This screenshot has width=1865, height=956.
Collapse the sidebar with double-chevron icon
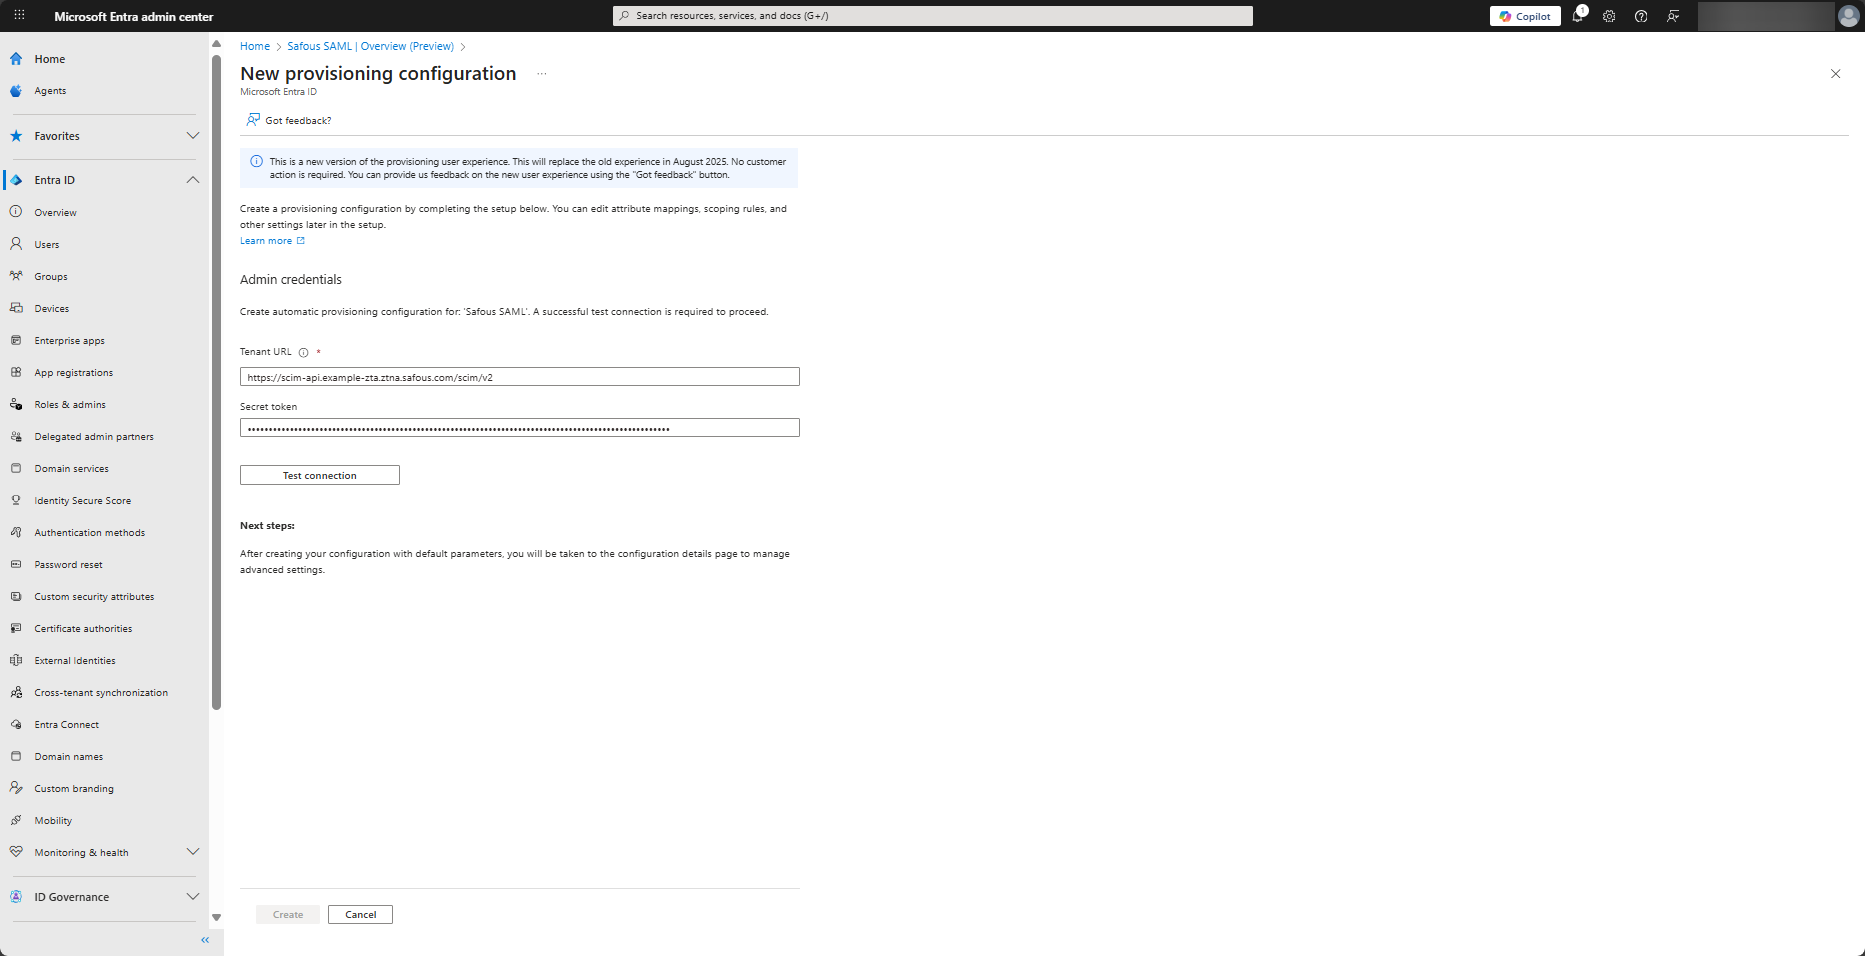(205, 940)
